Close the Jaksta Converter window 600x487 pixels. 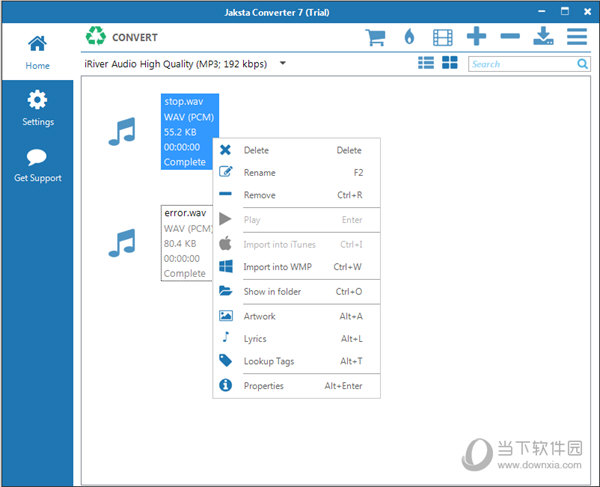[587, 12]
